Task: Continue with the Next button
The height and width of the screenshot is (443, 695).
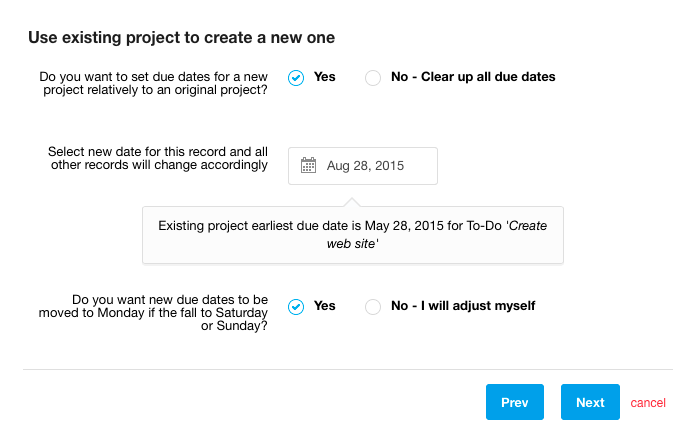Action: point(590,402)
